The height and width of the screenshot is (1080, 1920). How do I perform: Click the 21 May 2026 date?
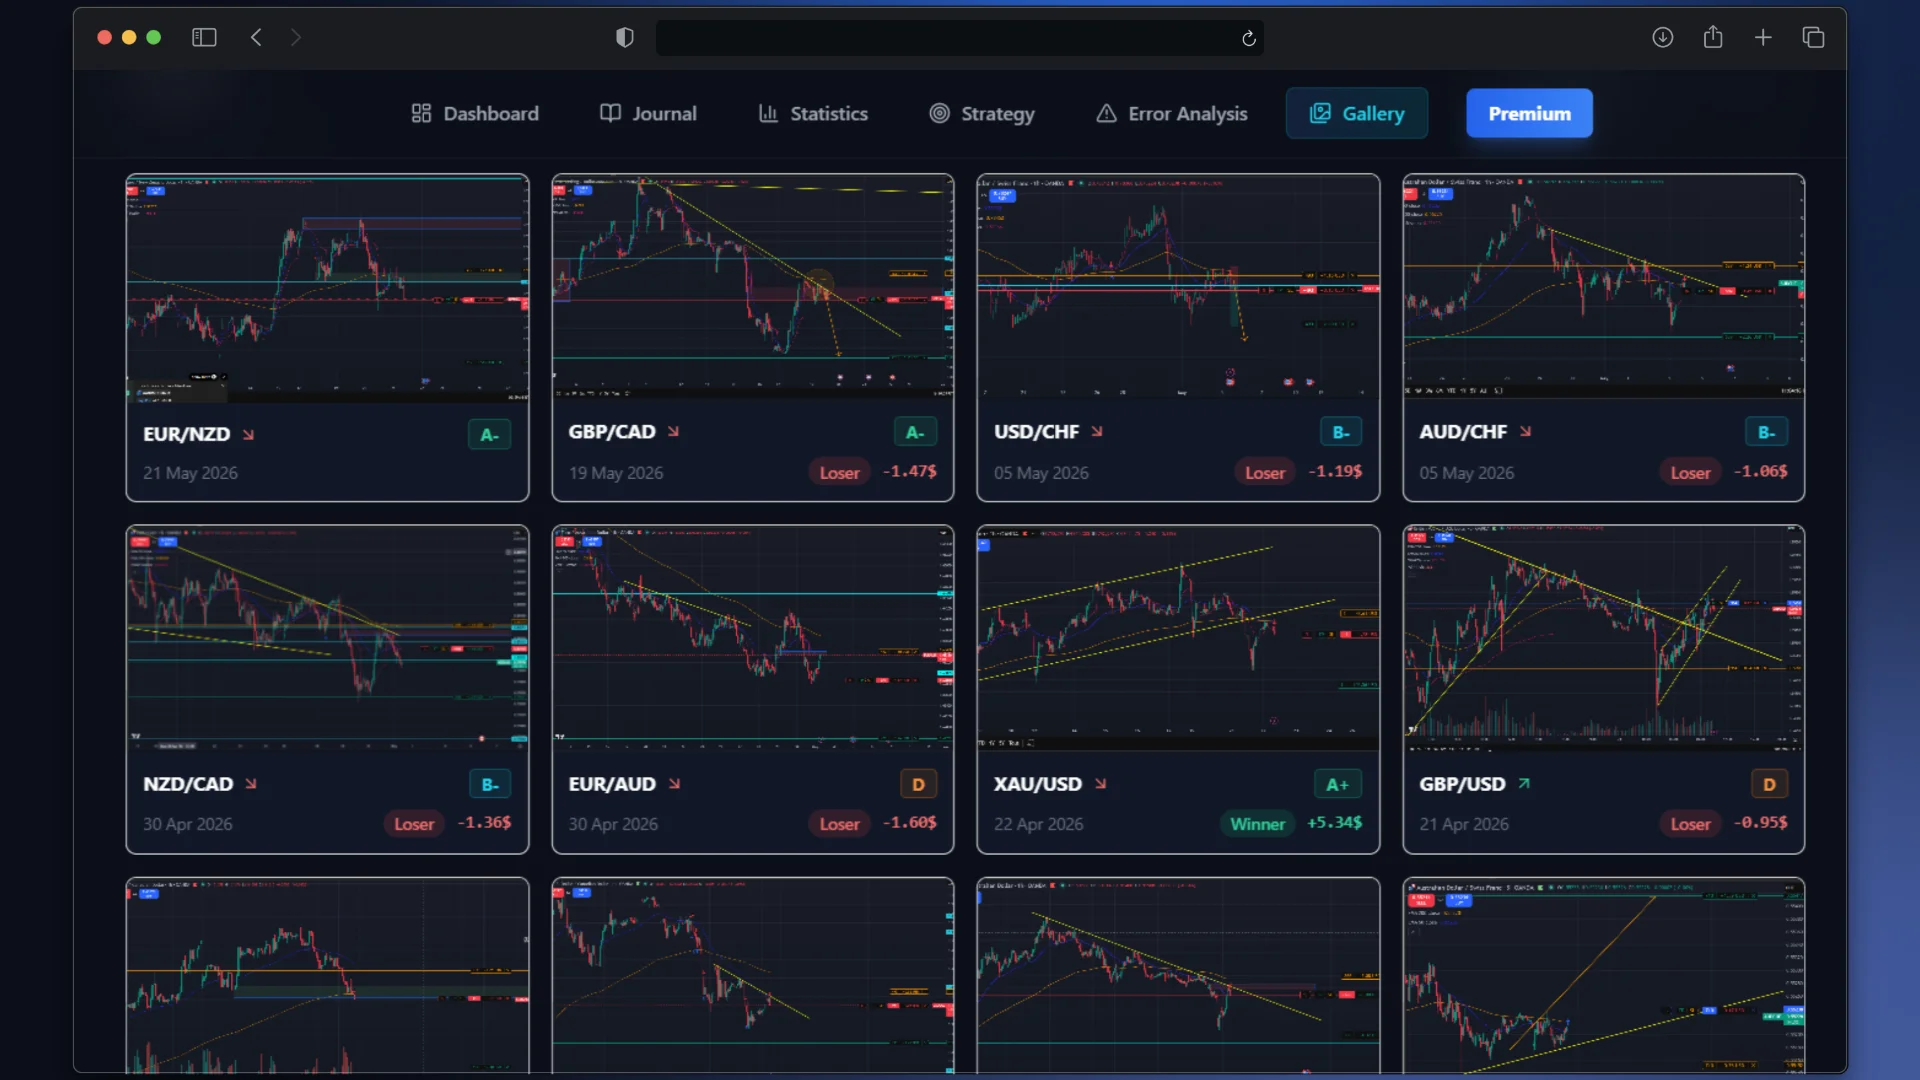190,473
